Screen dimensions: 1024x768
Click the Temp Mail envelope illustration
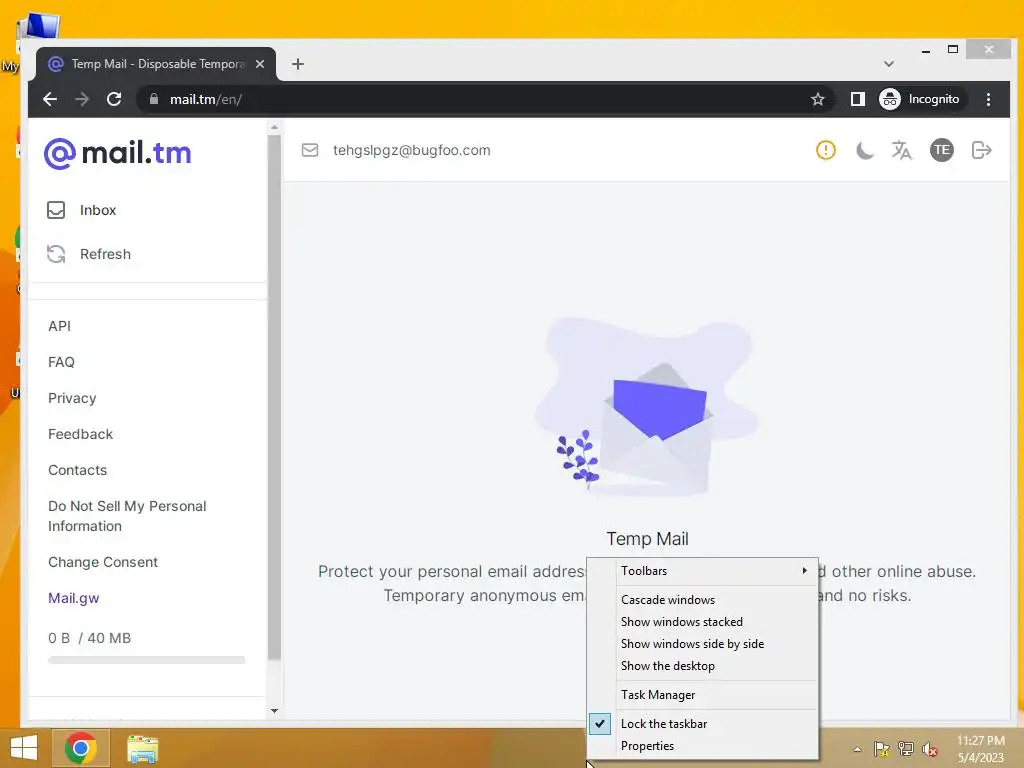pyautogui.click(x=647, y=409)
